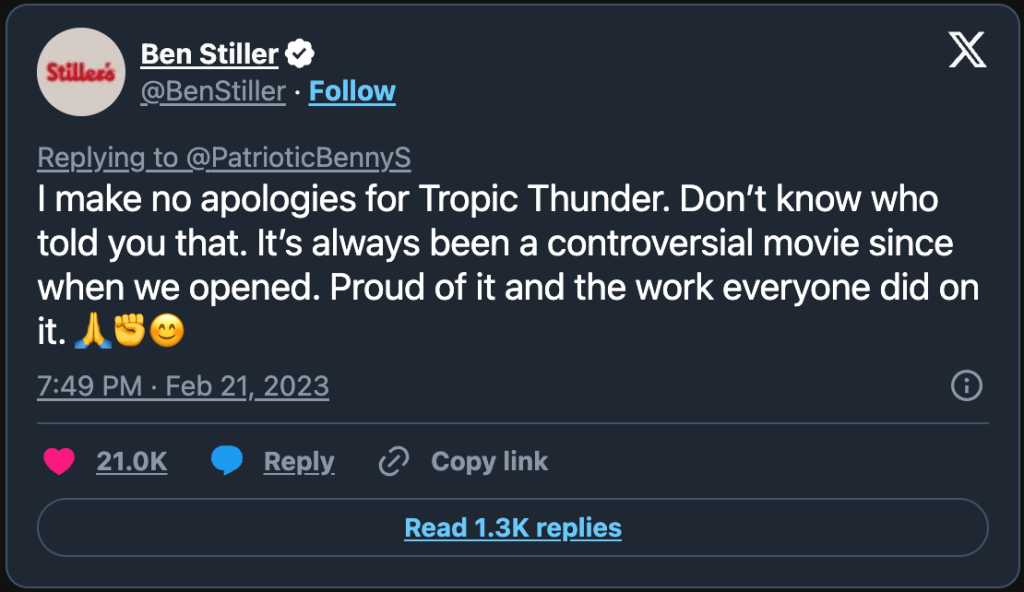1024x592 pixels.
Task: Open the Ben Stiller display name
Action: click(x=209, y=53)
